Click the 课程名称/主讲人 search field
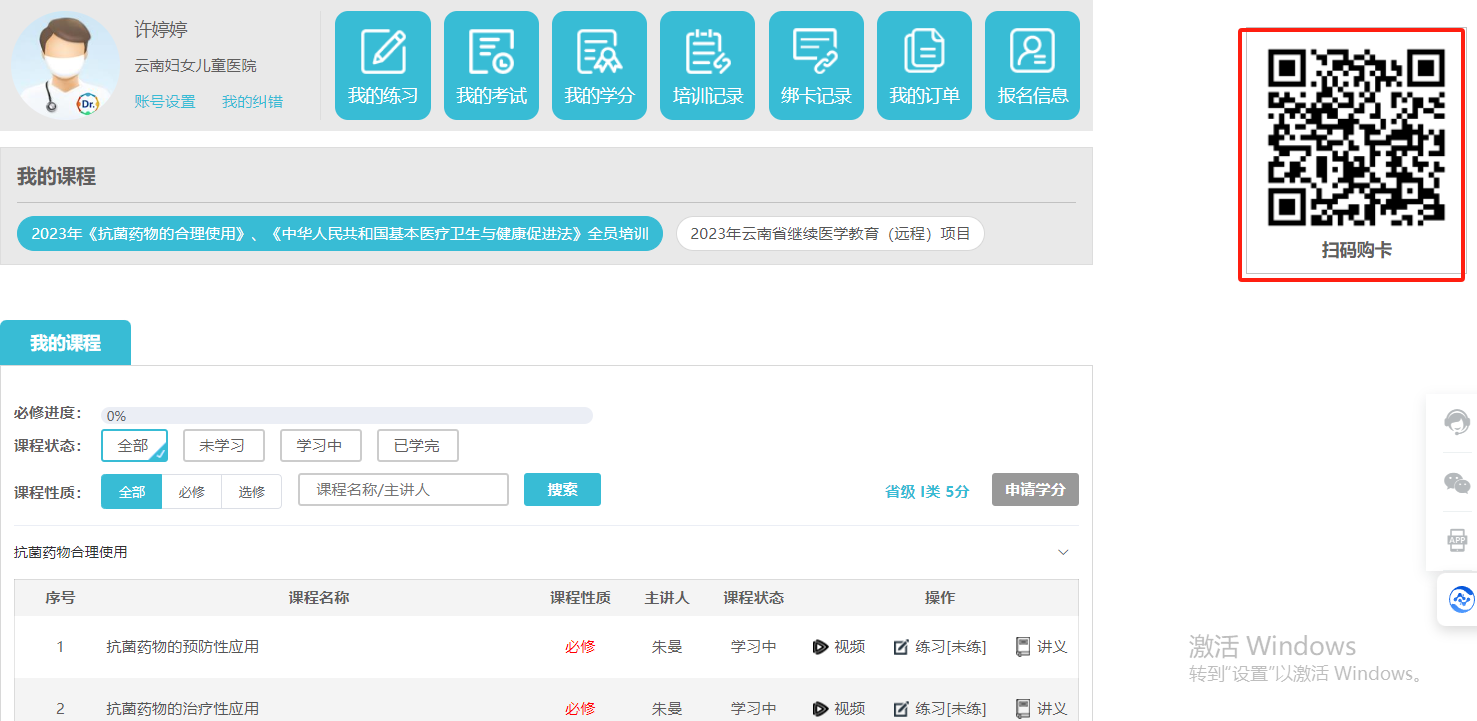 pos(403,490)
